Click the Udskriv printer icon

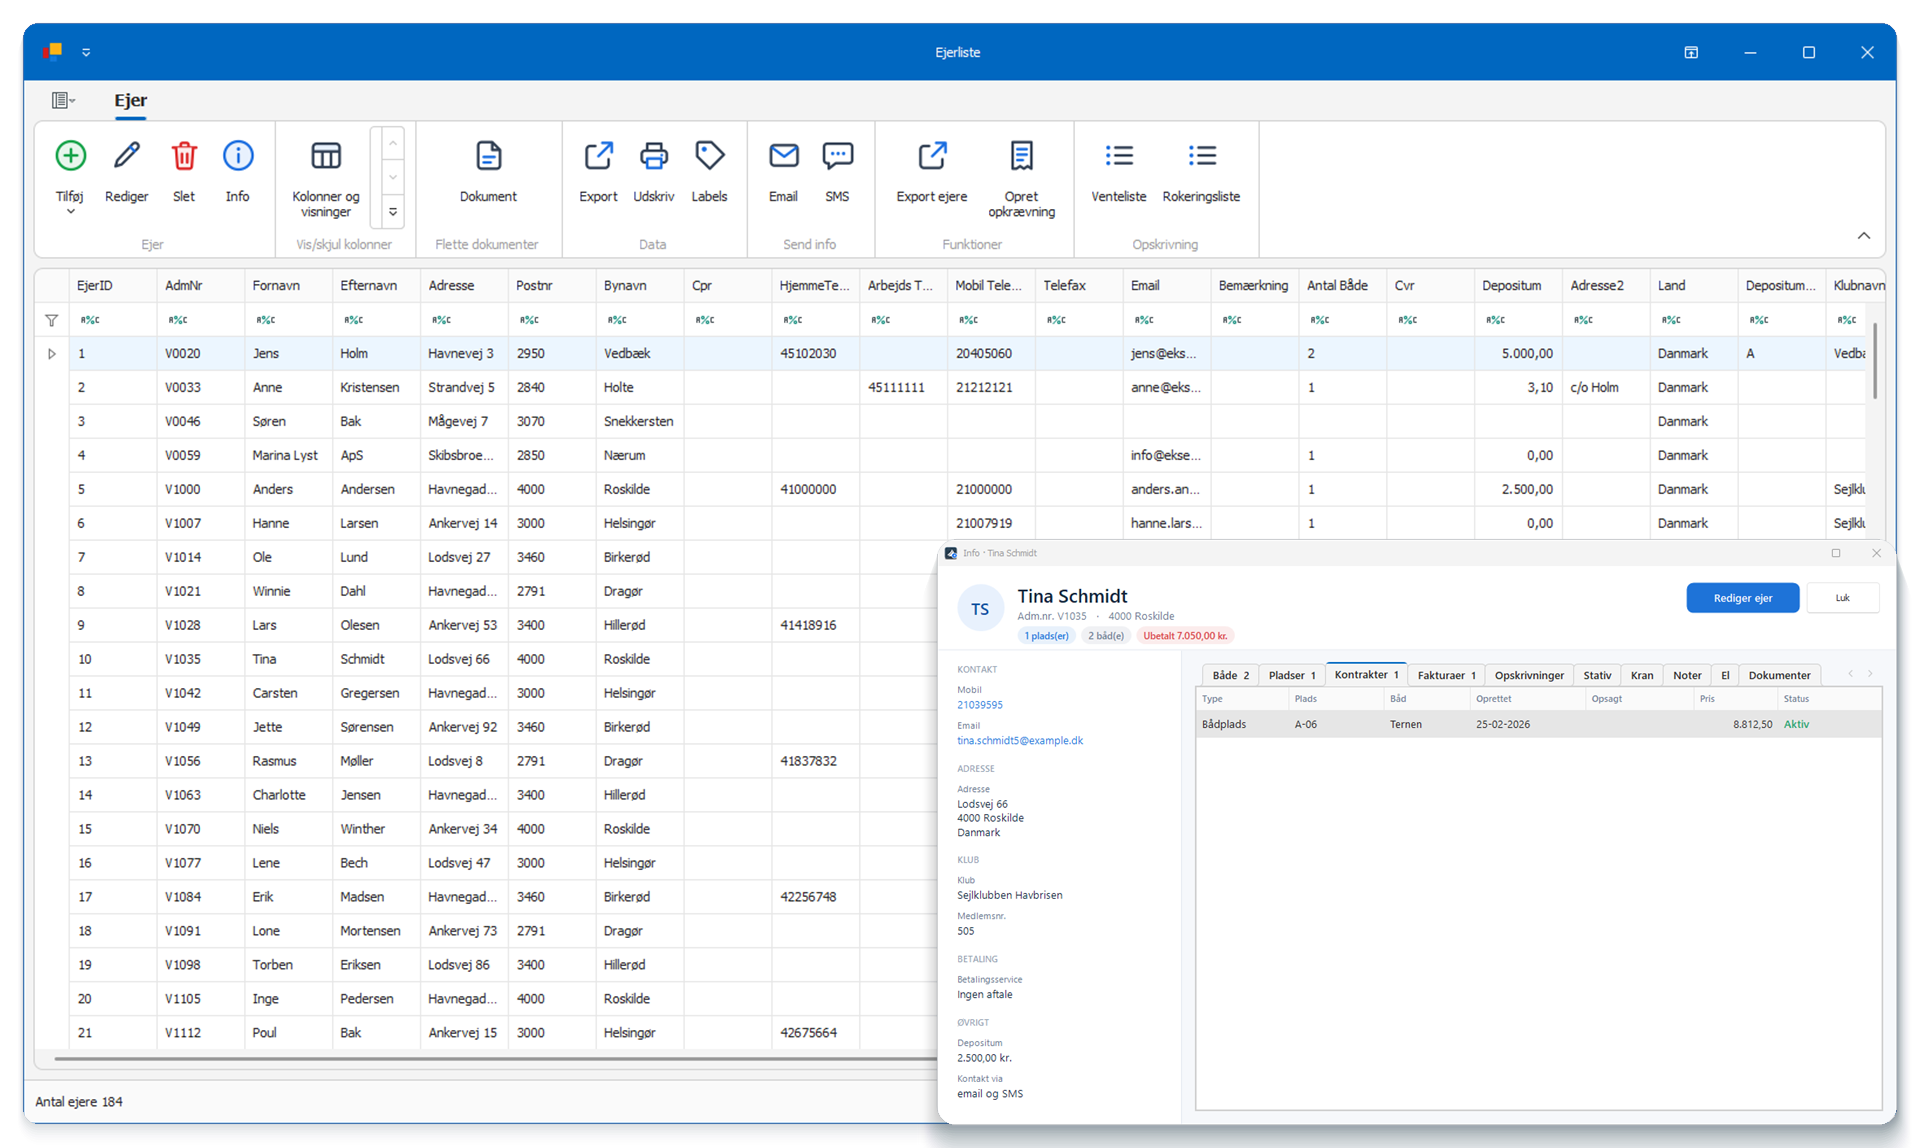pos(654,156)
